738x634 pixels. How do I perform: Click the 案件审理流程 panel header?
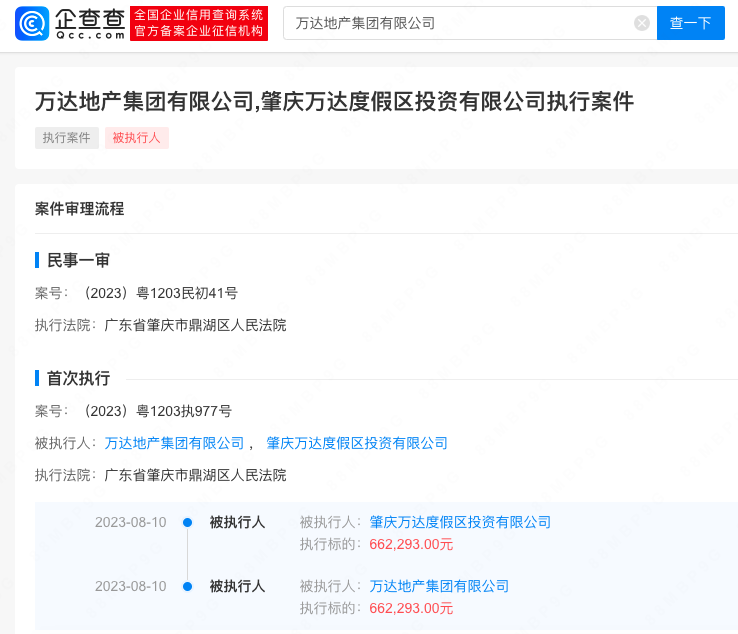(x=80, y=209)
